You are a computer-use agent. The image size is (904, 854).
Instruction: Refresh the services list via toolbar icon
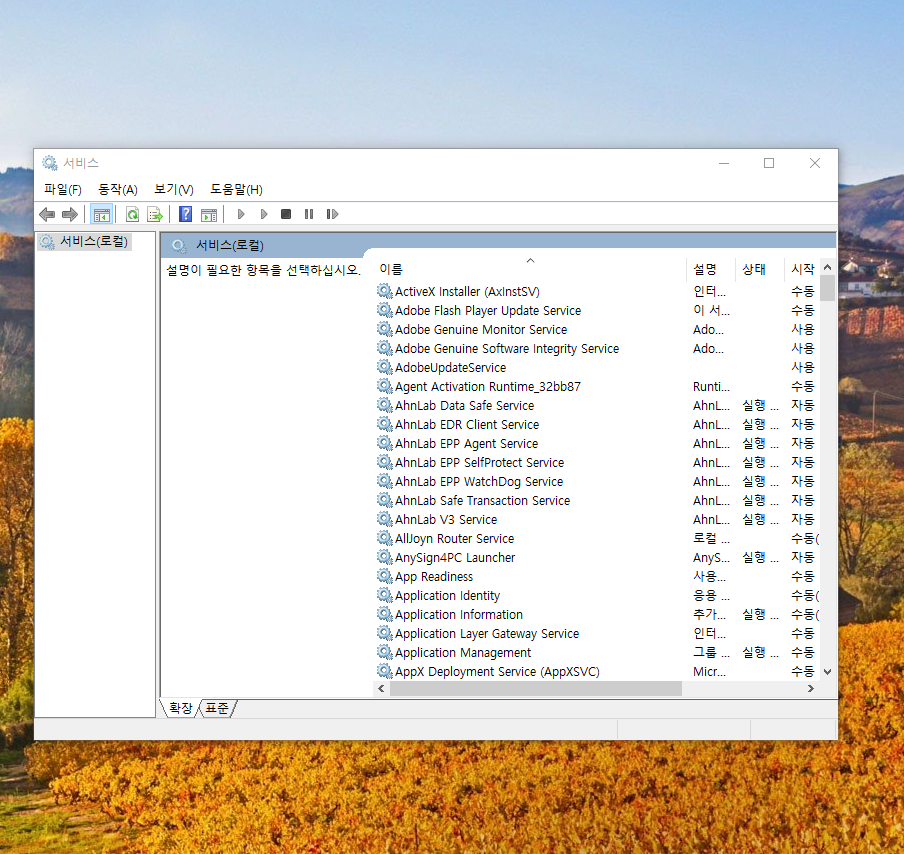133,215
